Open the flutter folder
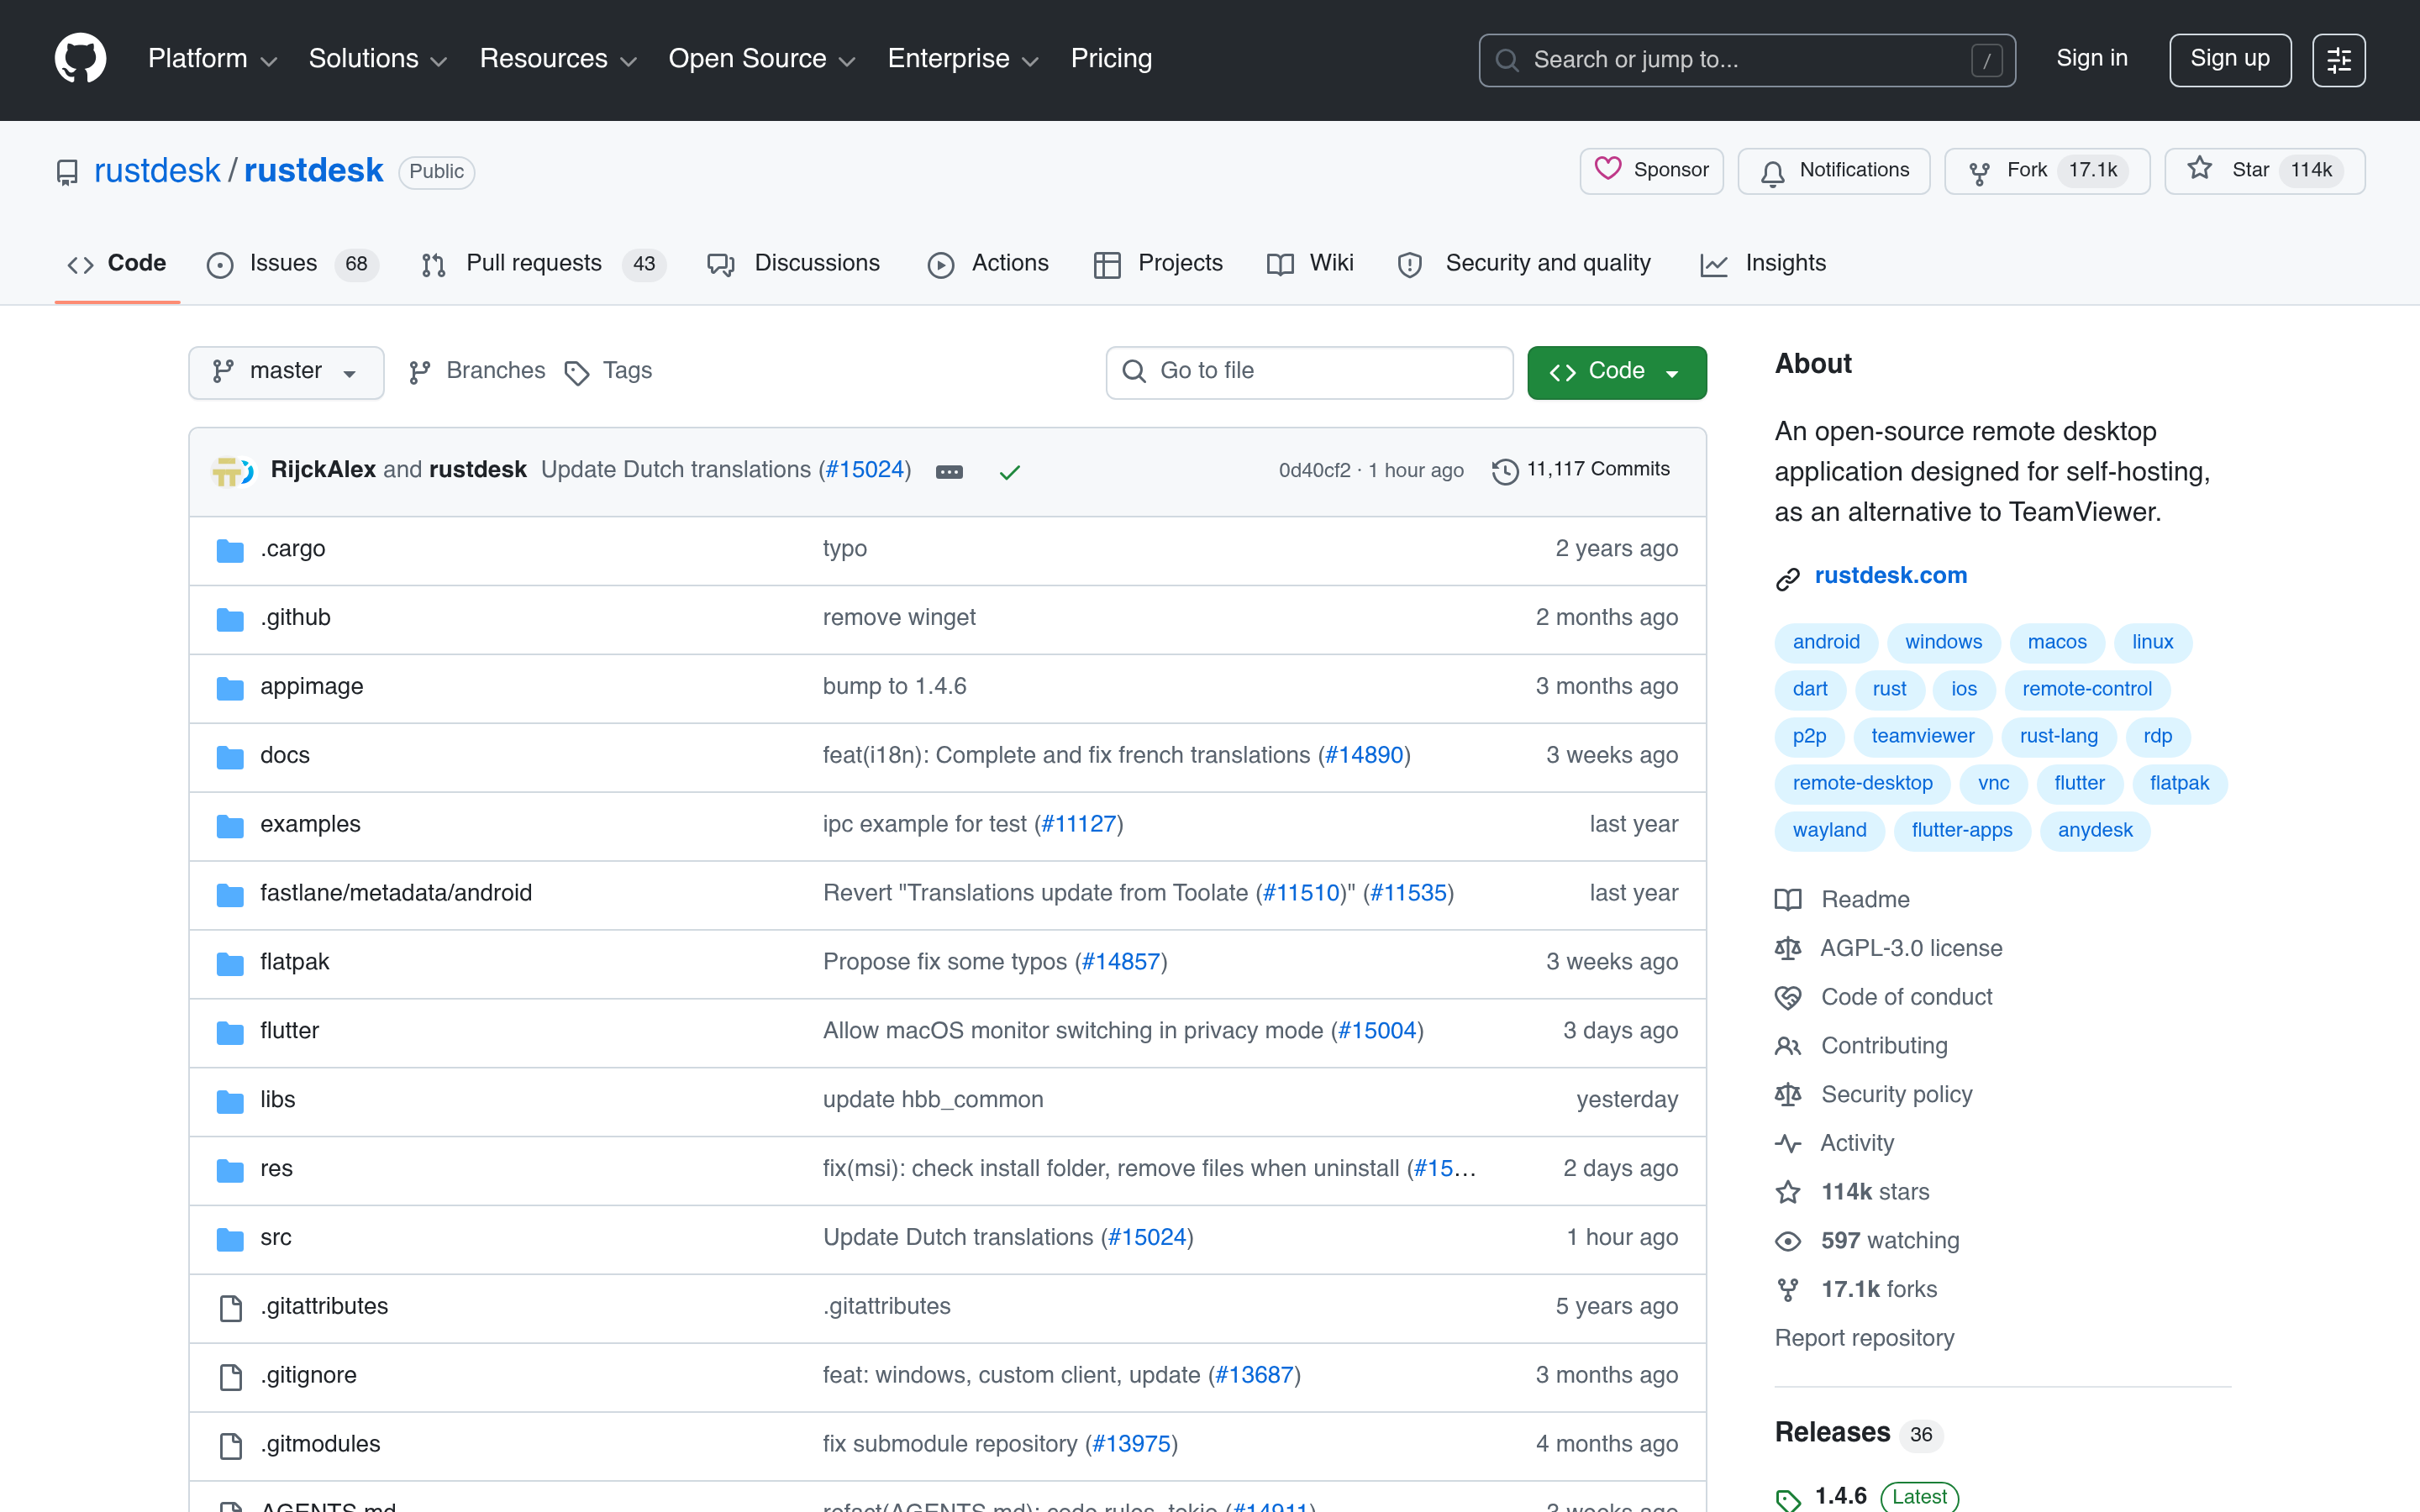This screenshot has height=1512, width=2420. click(x=289, y=1031)
